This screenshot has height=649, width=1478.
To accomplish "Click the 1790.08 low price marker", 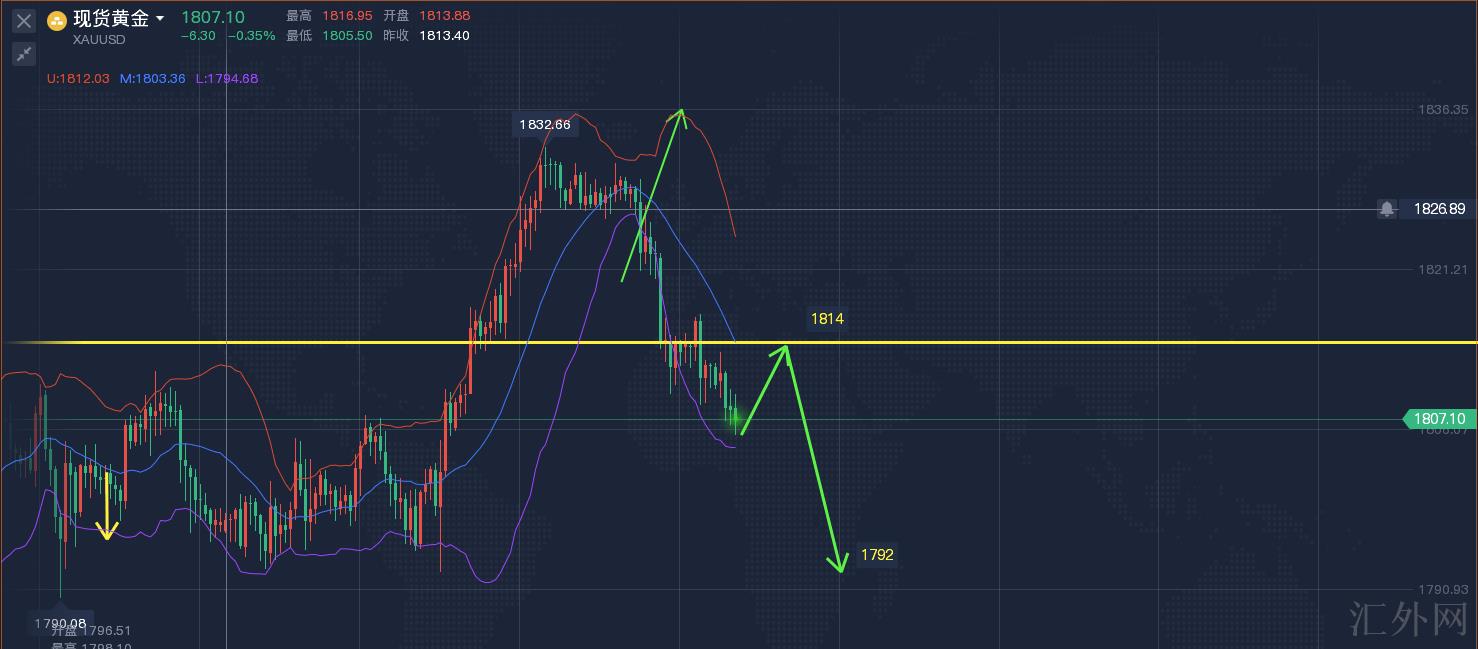I will pyautogui.click(x=60, y=623).
